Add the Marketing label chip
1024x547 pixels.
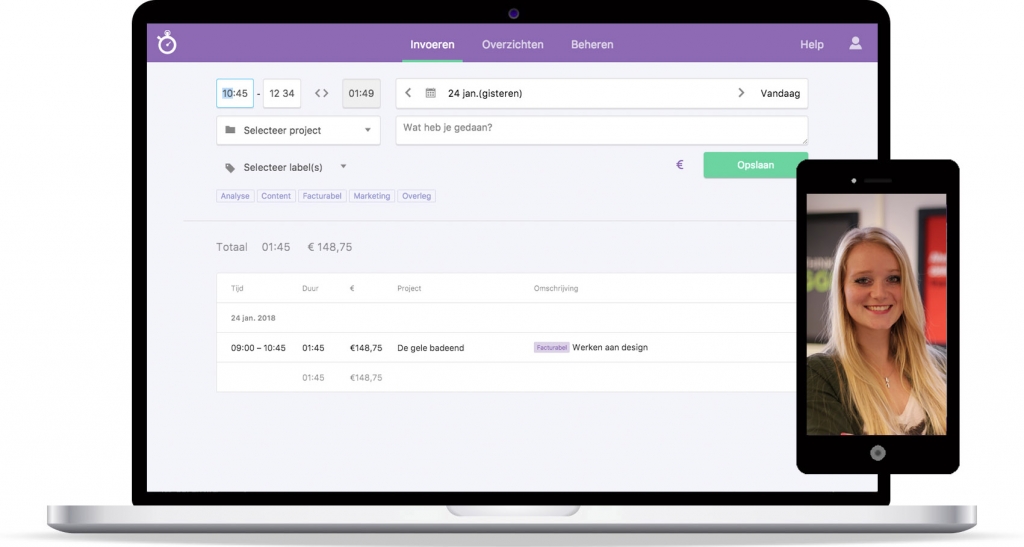tap(372, 196)
